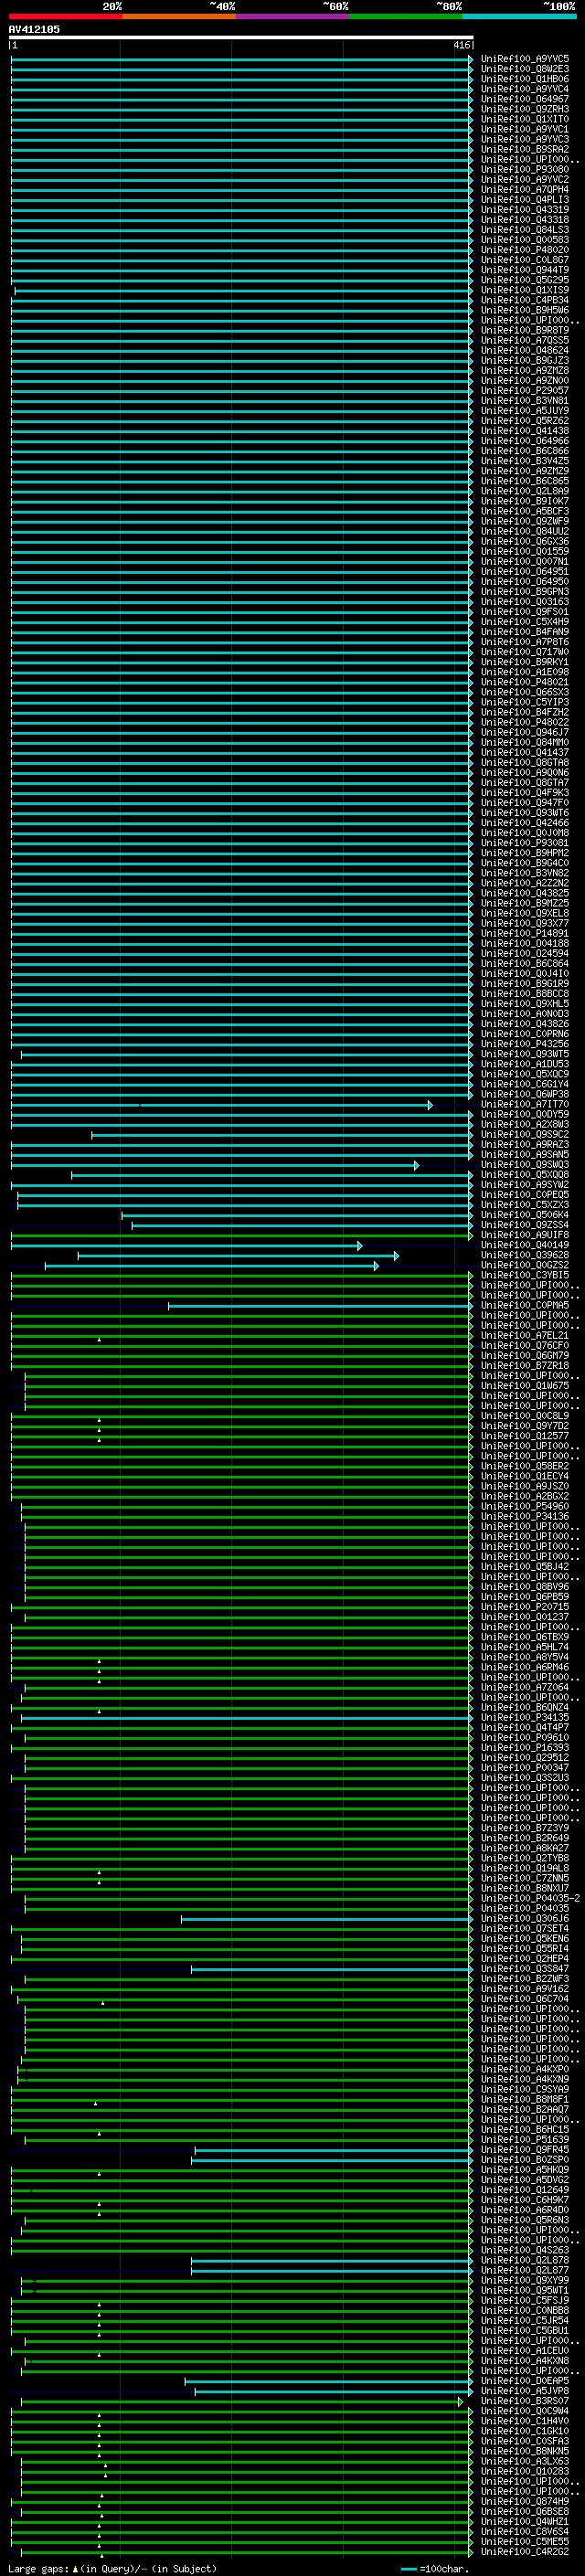The width and height of the screenshot is (585, 2576).
Task: Select label UniRef100_Q944T9
Action: tap(525, 270)
